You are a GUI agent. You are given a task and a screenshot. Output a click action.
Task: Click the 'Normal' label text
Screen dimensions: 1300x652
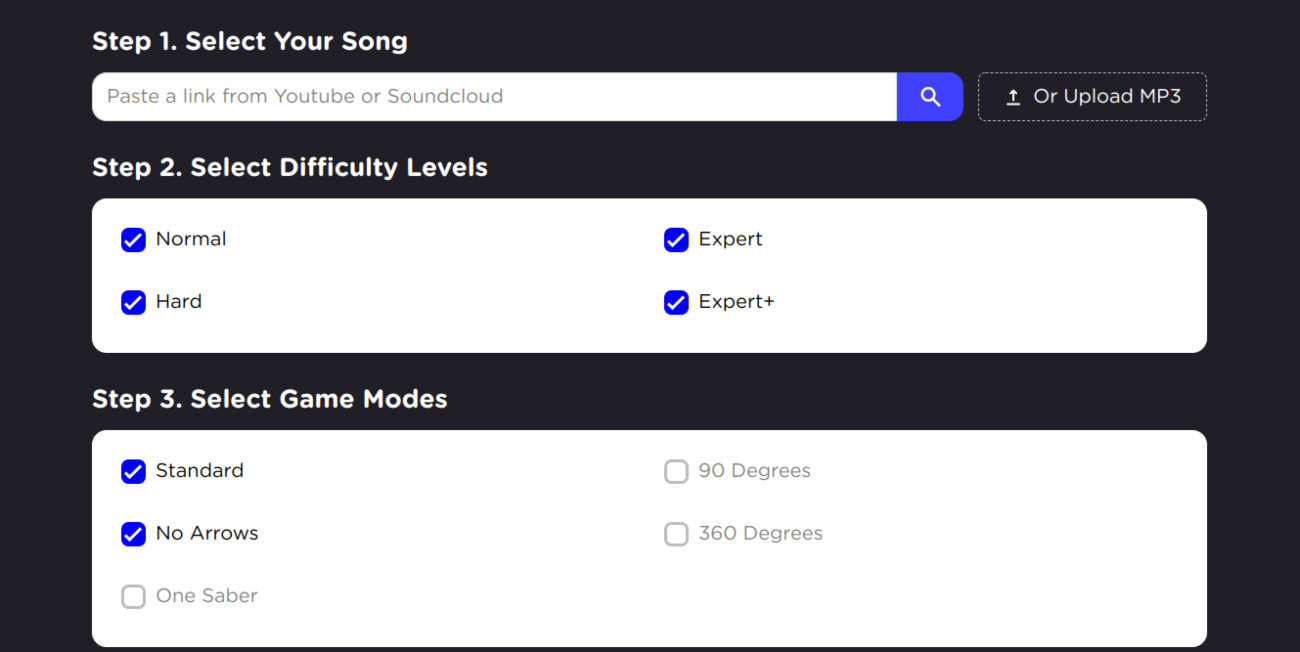[191, 239]
